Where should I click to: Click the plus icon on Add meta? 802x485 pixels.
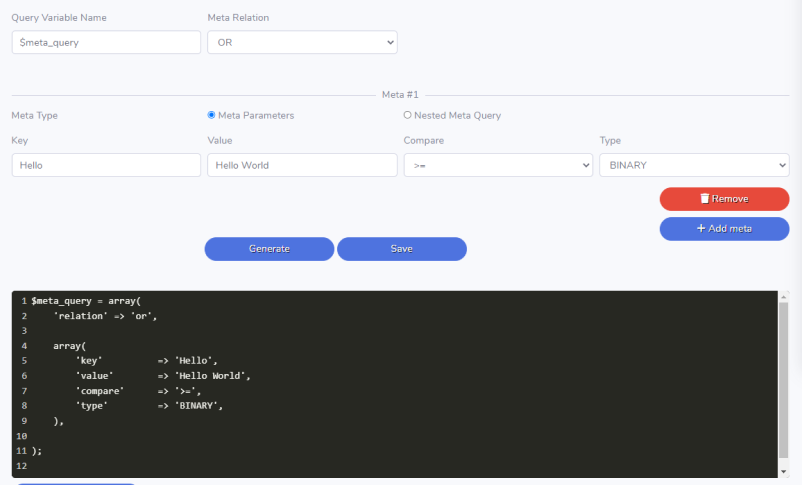coord(701,228)
